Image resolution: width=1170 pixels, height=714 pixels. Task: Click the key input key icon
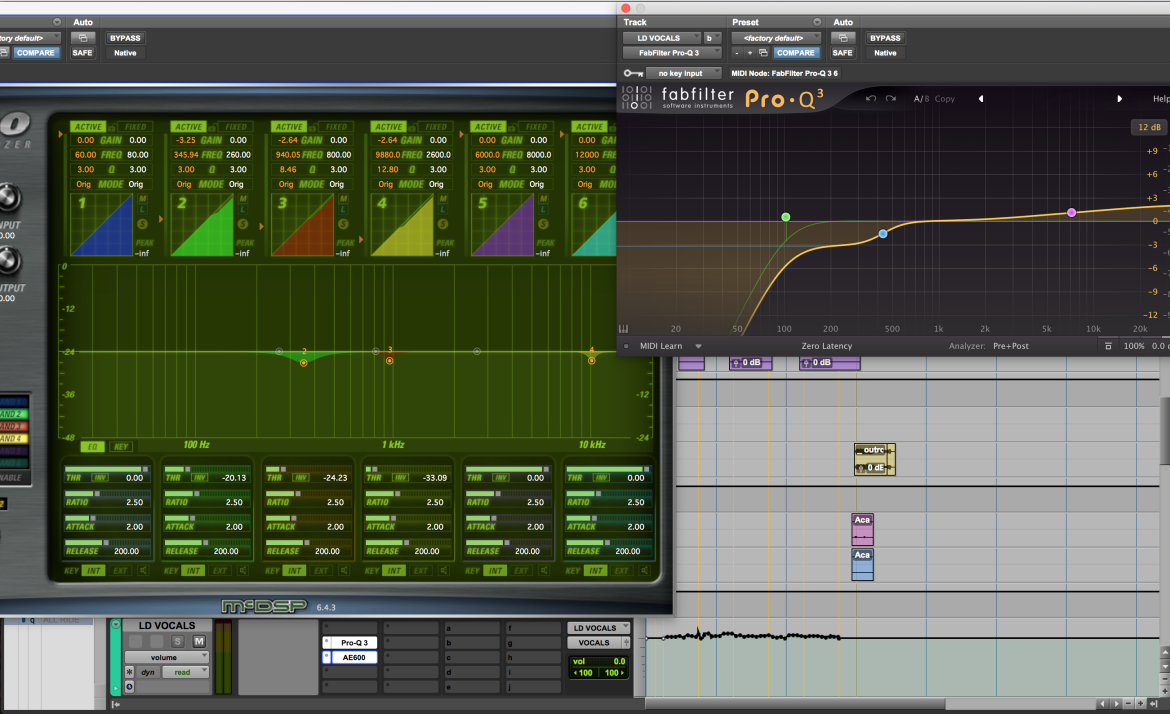634,73
